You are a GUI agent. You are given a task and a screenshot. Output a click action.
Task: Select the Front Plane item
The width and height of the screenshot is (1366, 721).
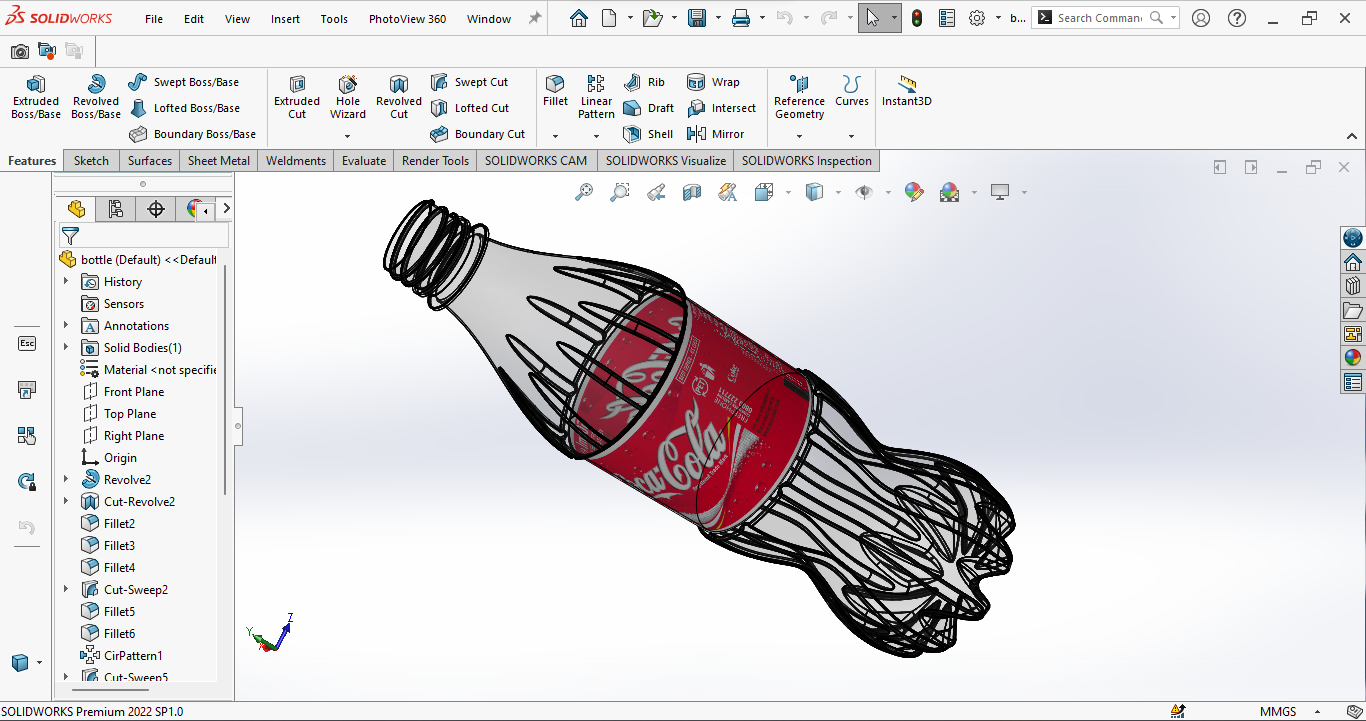tap(134, 392)
